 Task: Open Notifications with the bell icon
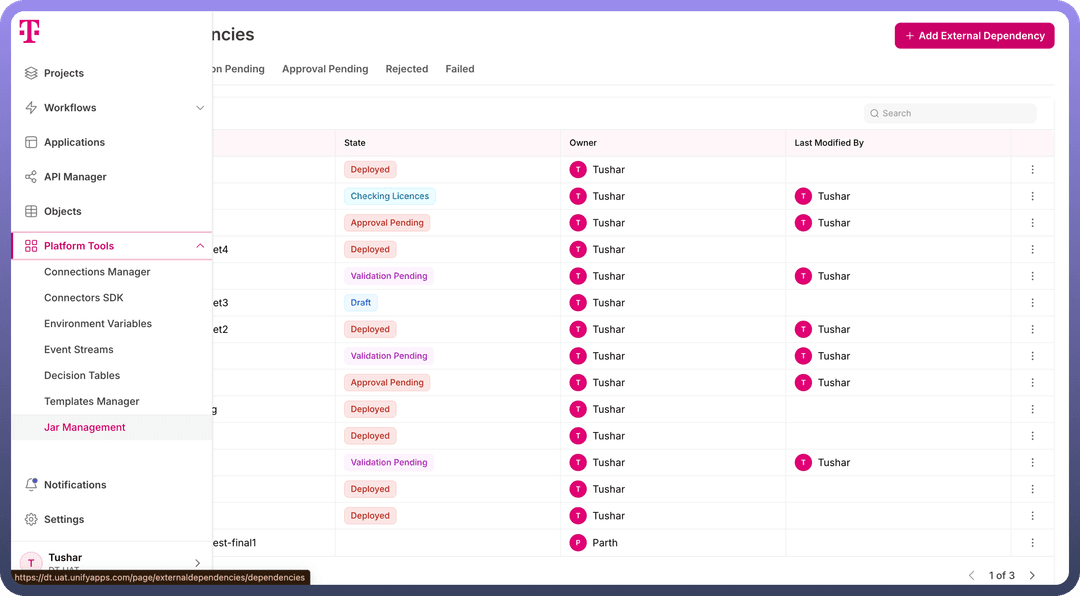click(74, 485)
